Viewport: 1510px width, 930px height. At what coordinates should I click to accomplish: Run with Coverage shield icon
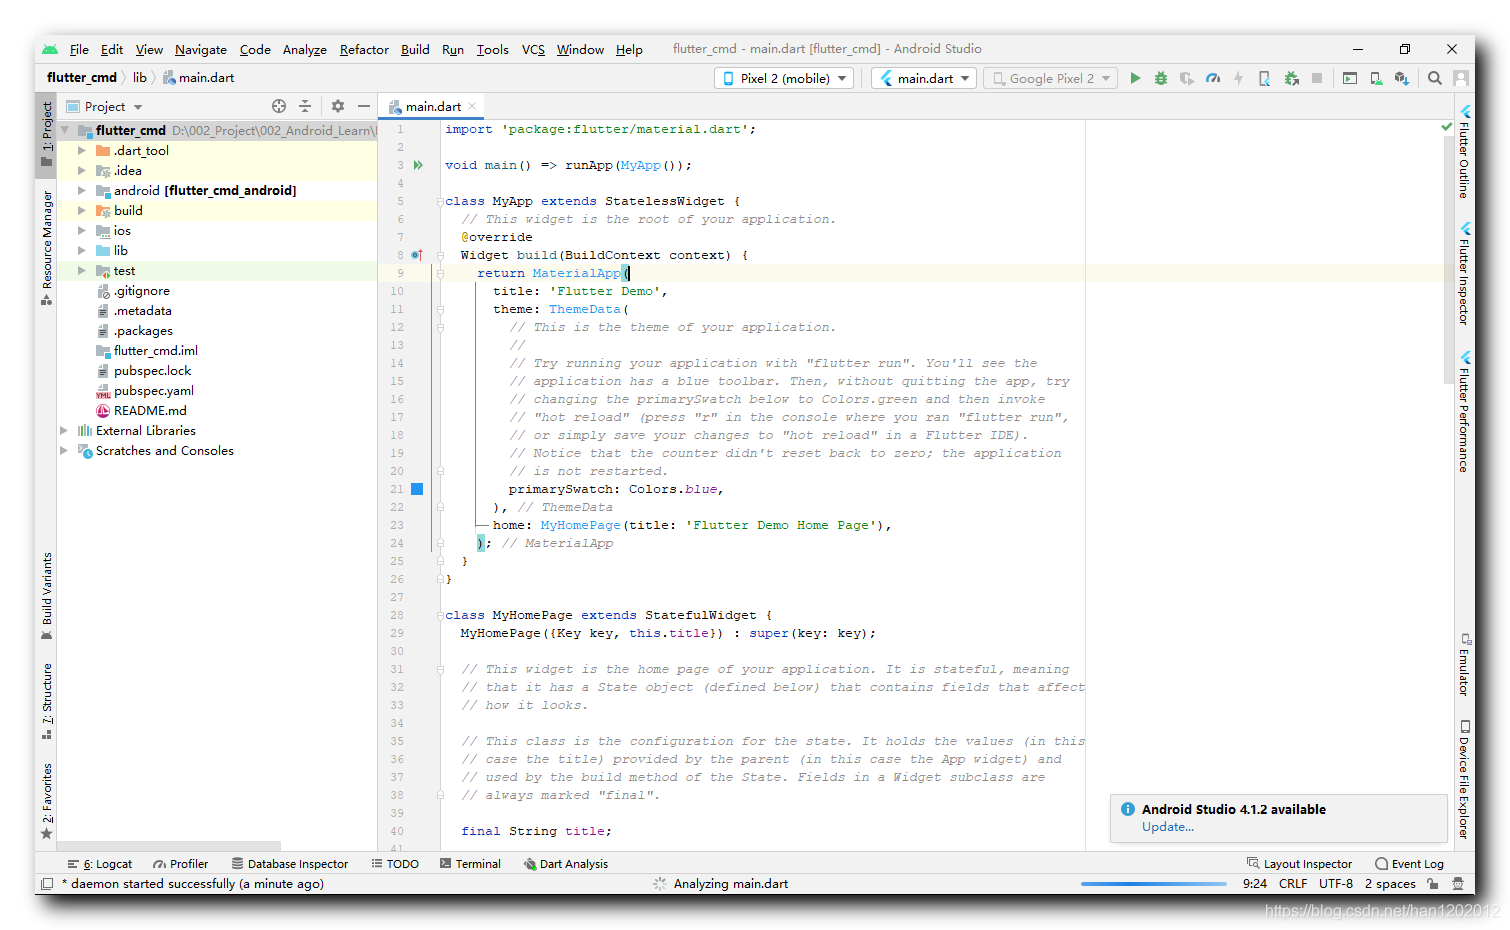point(1187,78)
